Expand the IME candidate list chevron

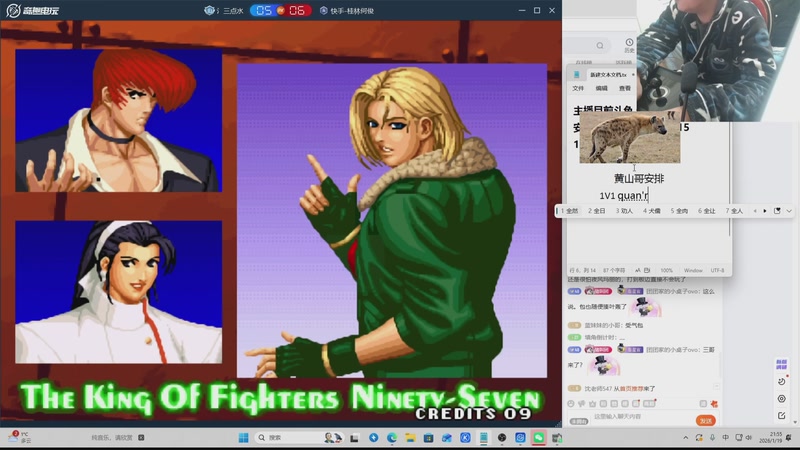click(x=789, y=211)
